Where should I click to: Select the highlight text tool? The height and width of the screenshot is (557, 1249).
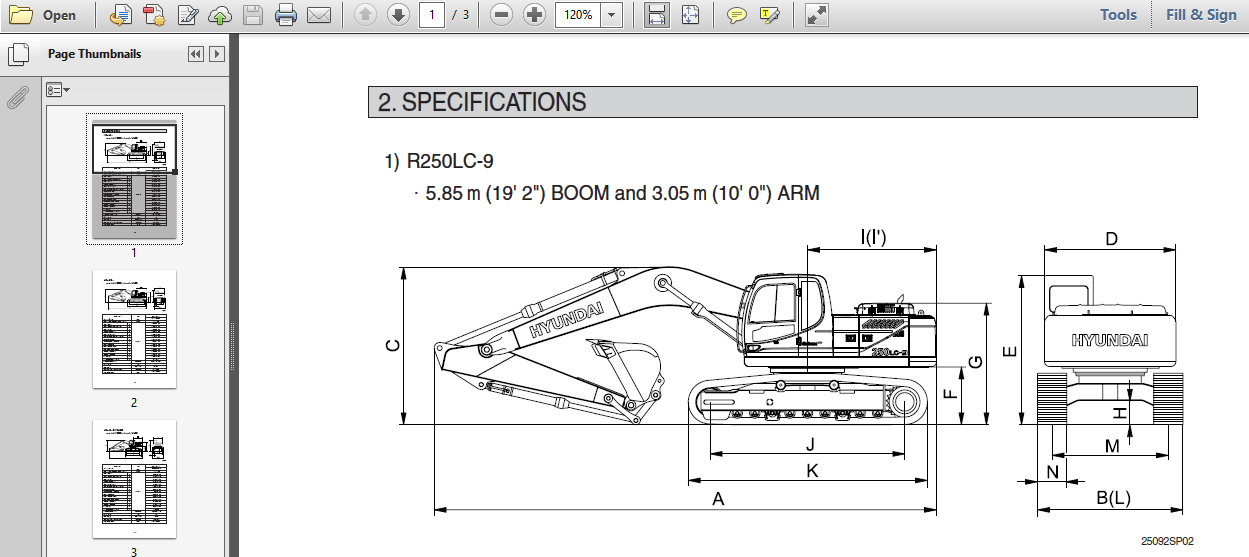point(769,15)
